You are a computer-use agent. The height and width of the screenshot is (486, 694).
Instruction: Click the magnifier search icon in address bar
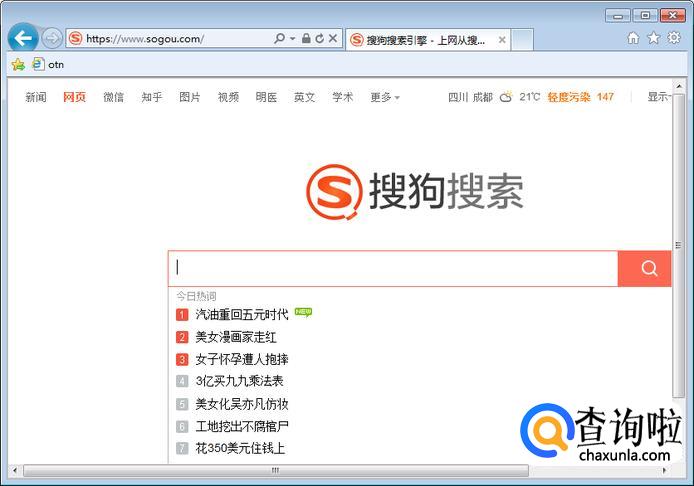click(280, 39)
